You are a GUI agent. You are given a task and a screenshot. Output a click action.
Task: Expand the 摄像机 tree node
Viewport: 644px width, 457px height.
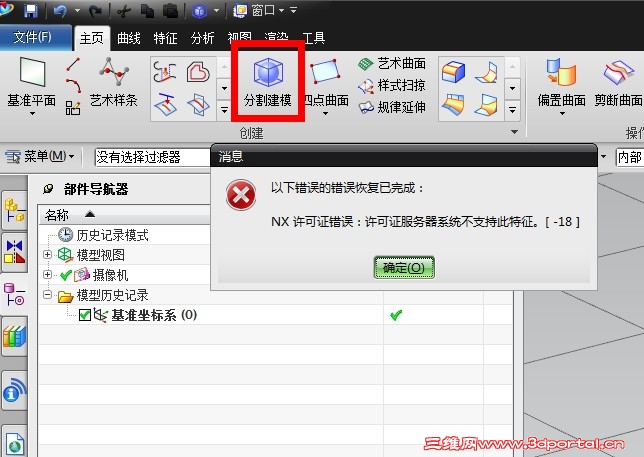tap(47, 274)
